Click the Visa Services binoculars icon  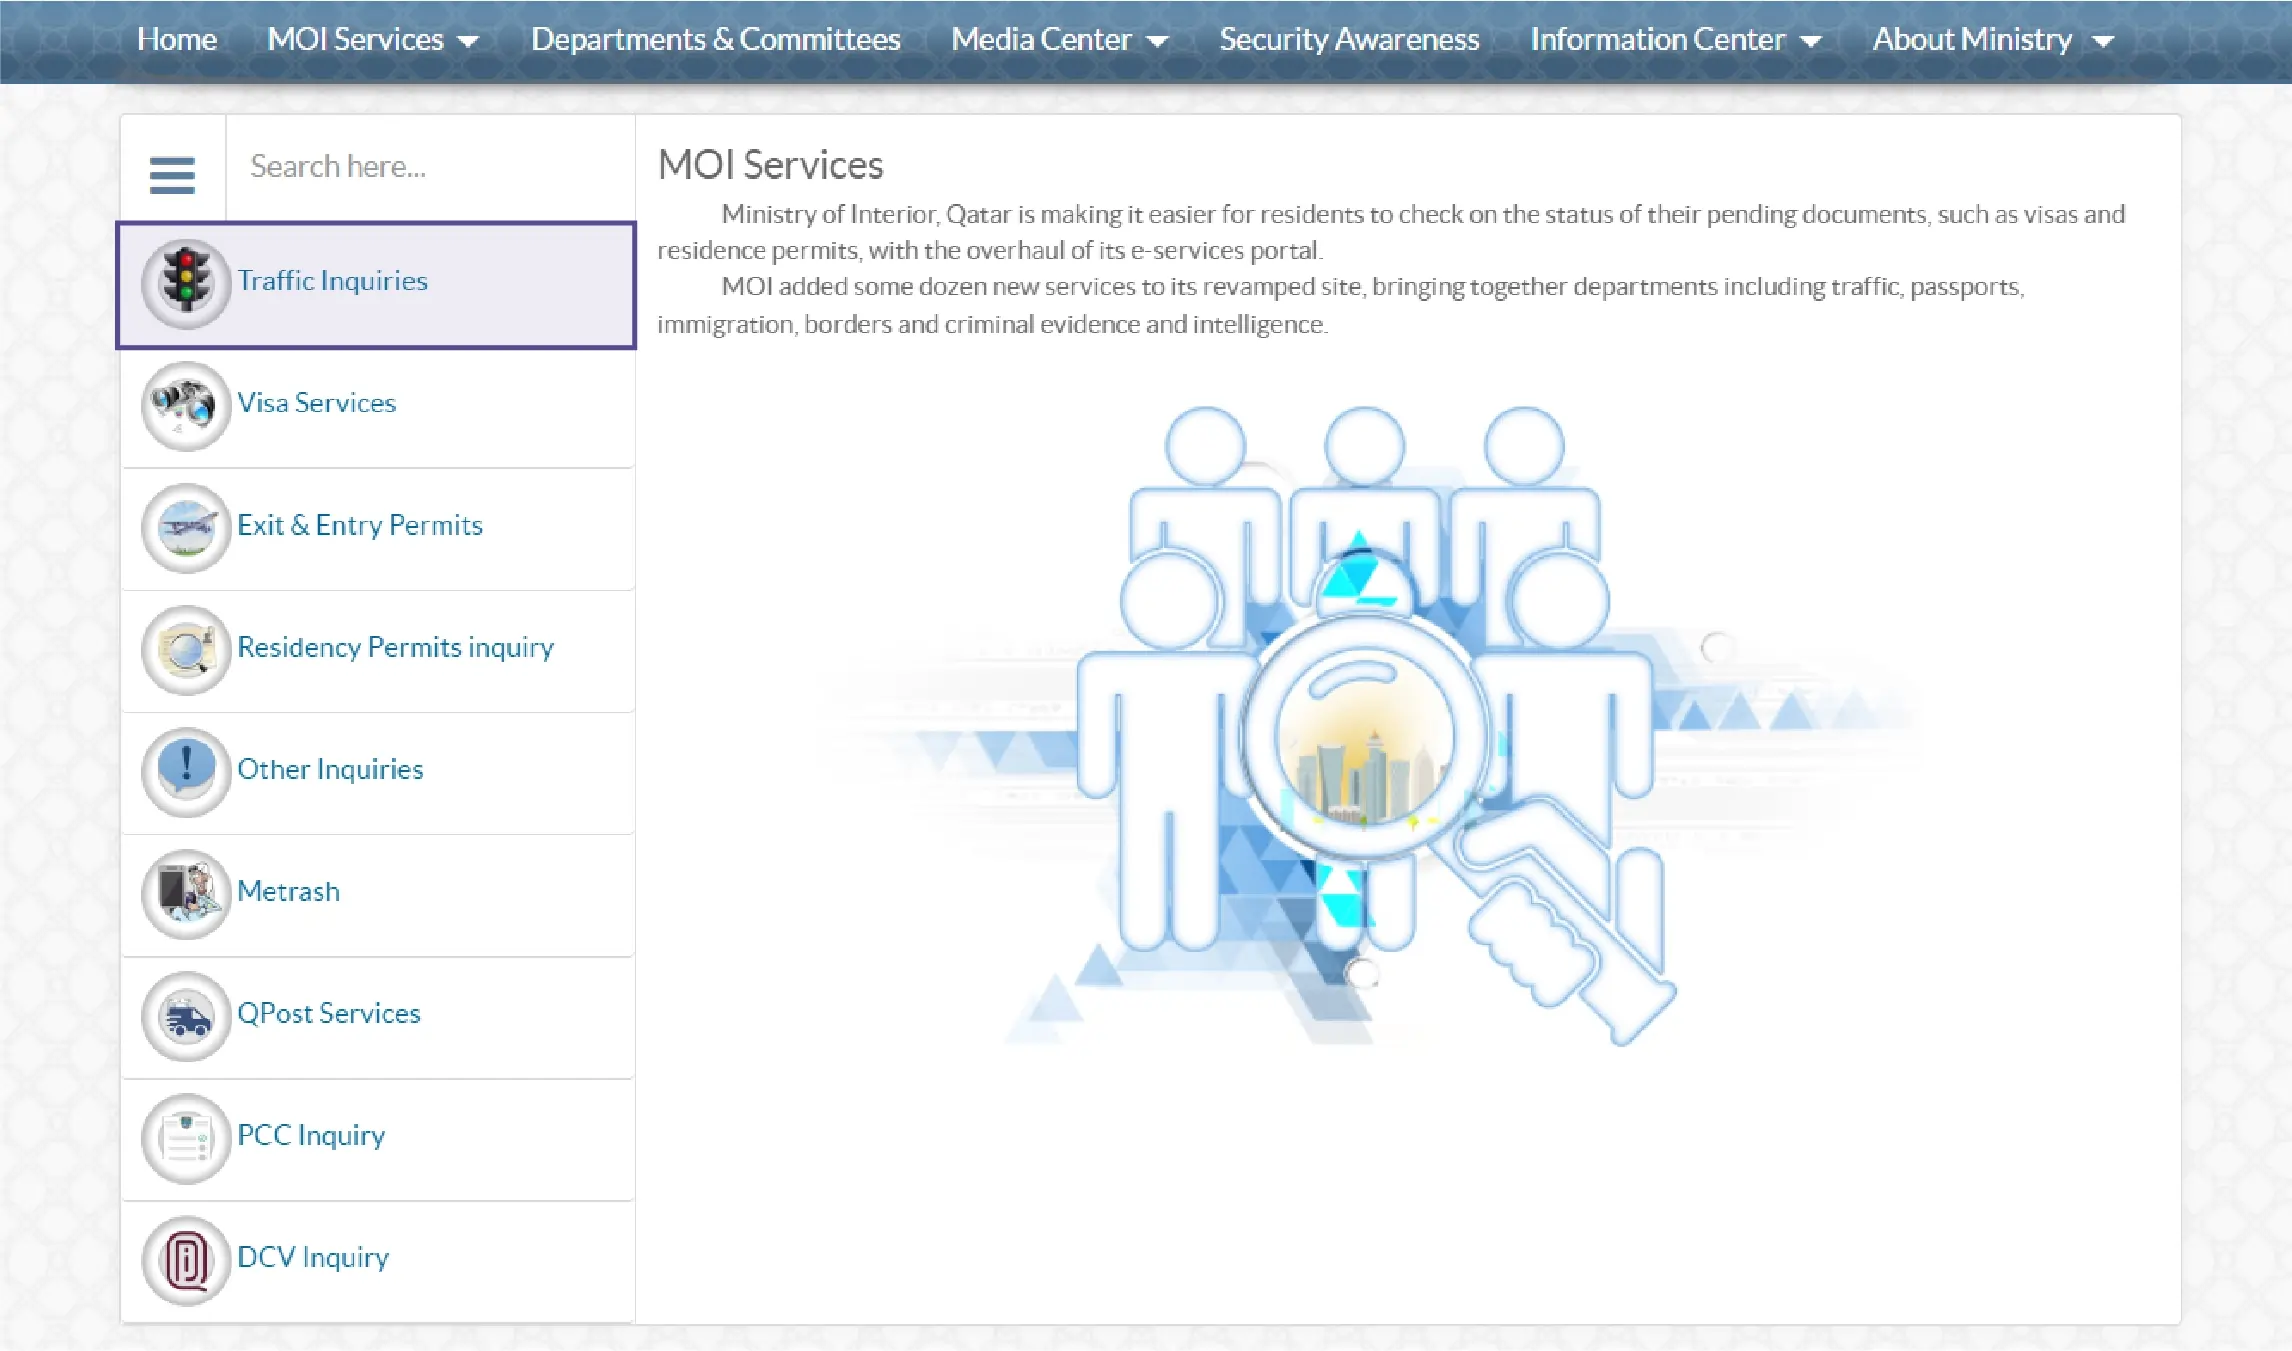[186, 406]
